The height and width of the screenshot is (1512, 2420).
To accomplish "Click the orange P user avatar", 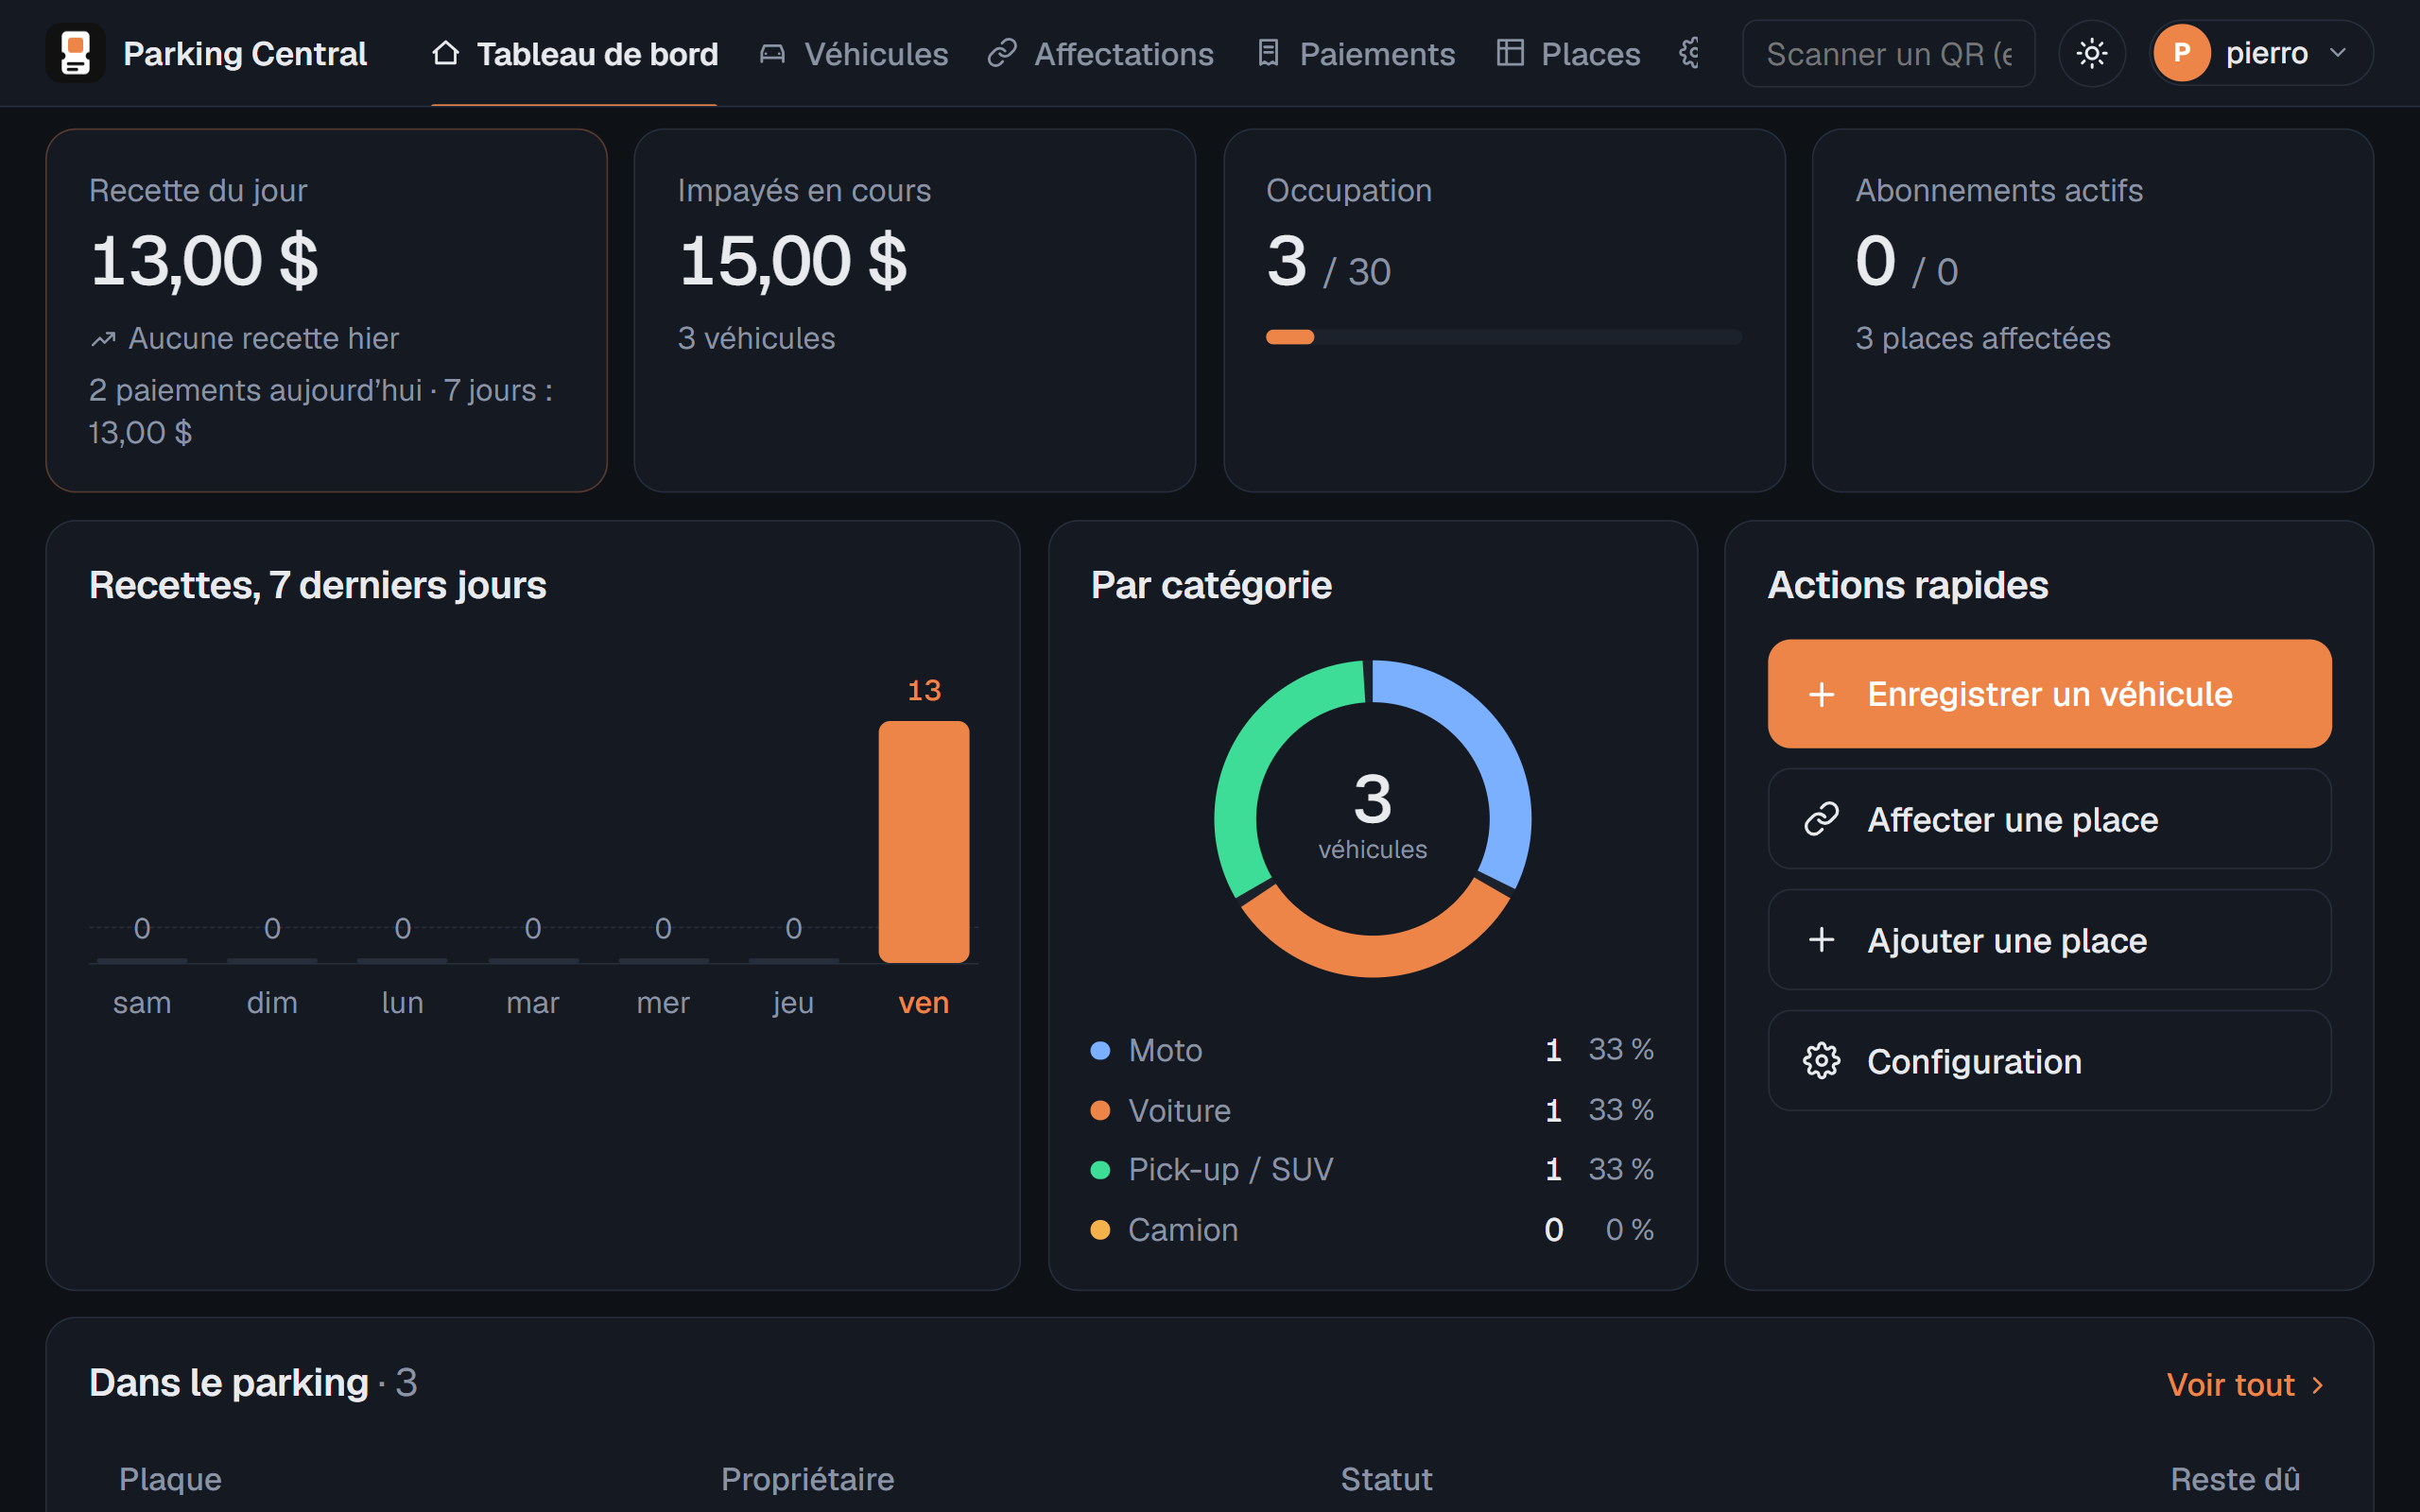I will coord(2182,53).
